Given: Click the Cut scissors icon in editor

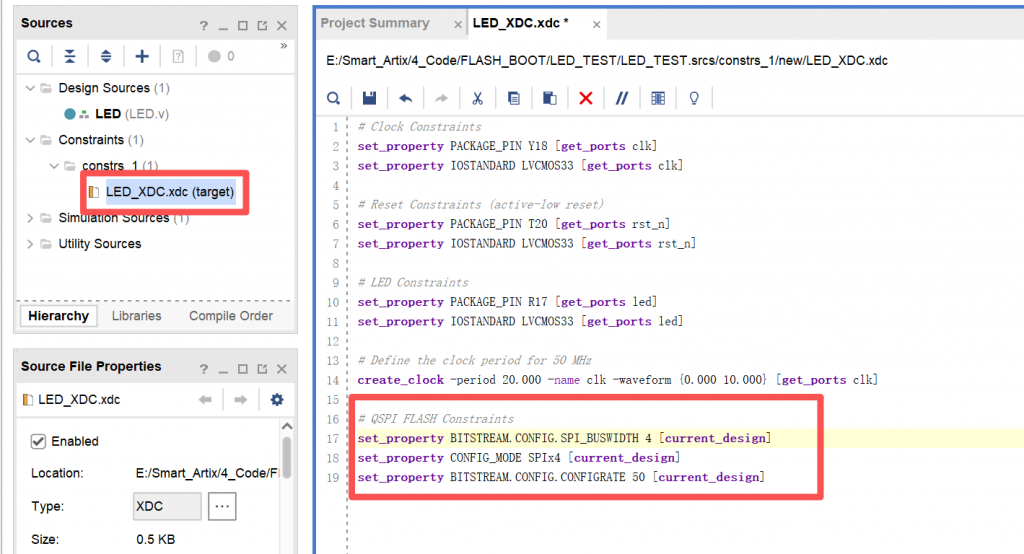Looking at the screenshot, I should click(477, 98).
